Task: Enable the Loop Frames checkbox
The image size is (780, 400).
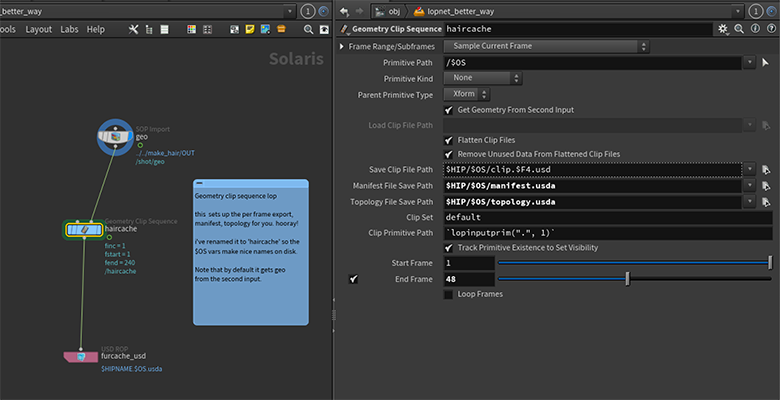Action: tap(449, 295)
